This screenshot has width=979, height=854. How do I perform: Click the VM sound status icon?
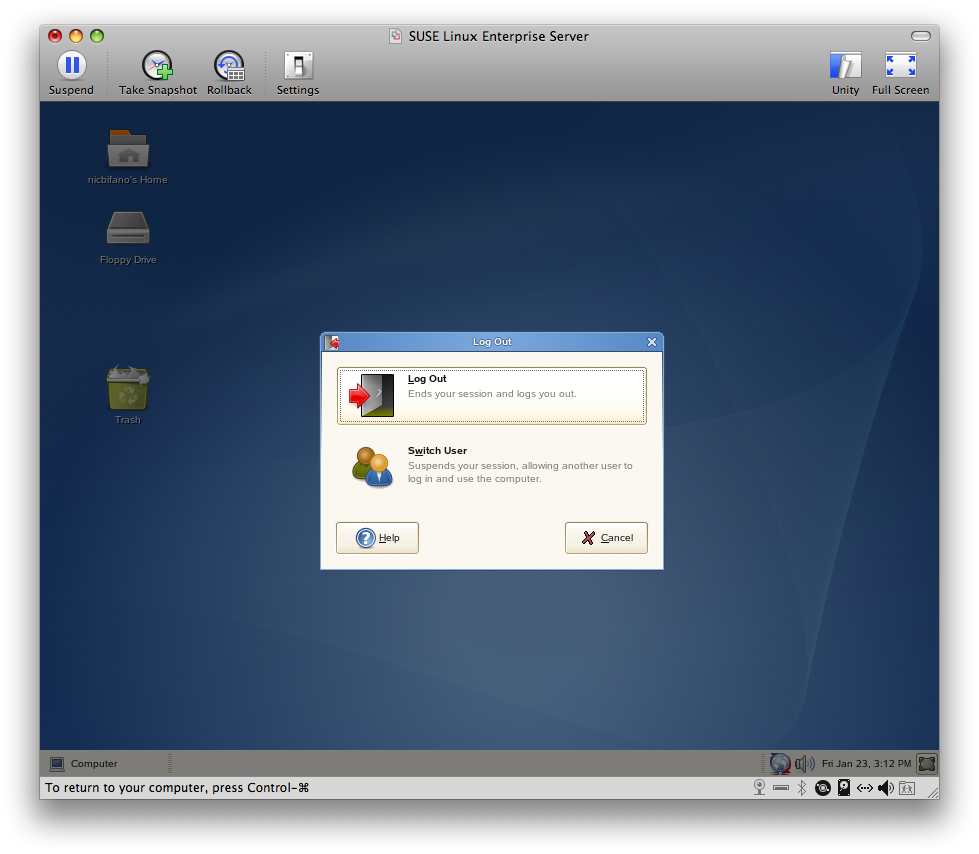885,788
